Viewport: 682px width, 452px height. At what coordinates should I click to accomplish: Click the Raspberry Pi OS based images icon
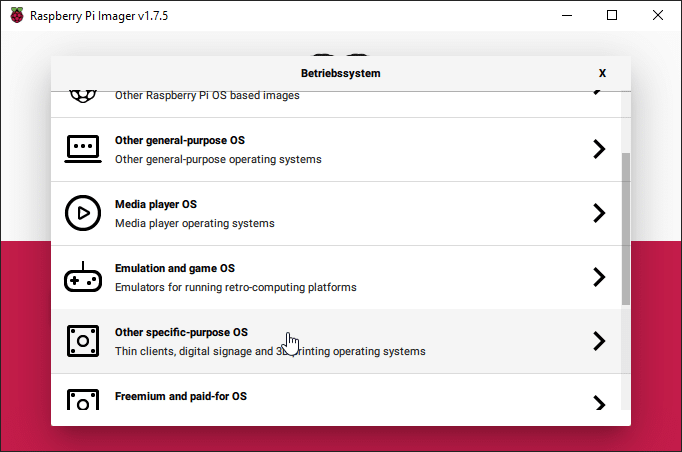pyautogui.click(x=82, y=96)
